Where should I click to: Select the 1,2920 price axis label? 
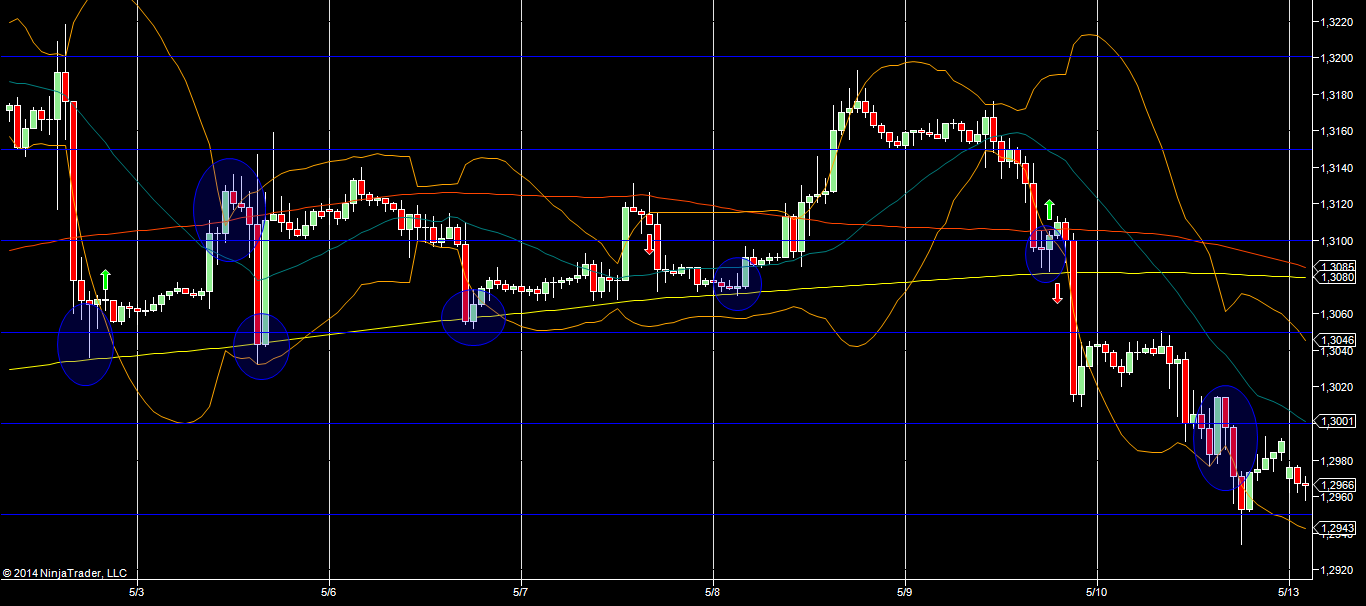coord(1338,570)
